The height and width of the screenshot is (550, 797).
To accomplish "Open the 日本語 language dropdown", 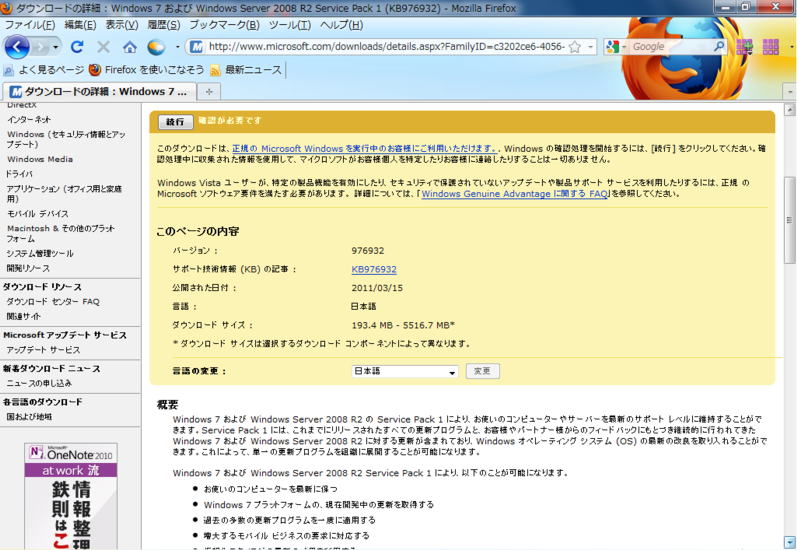I will (x=405, y=371).
